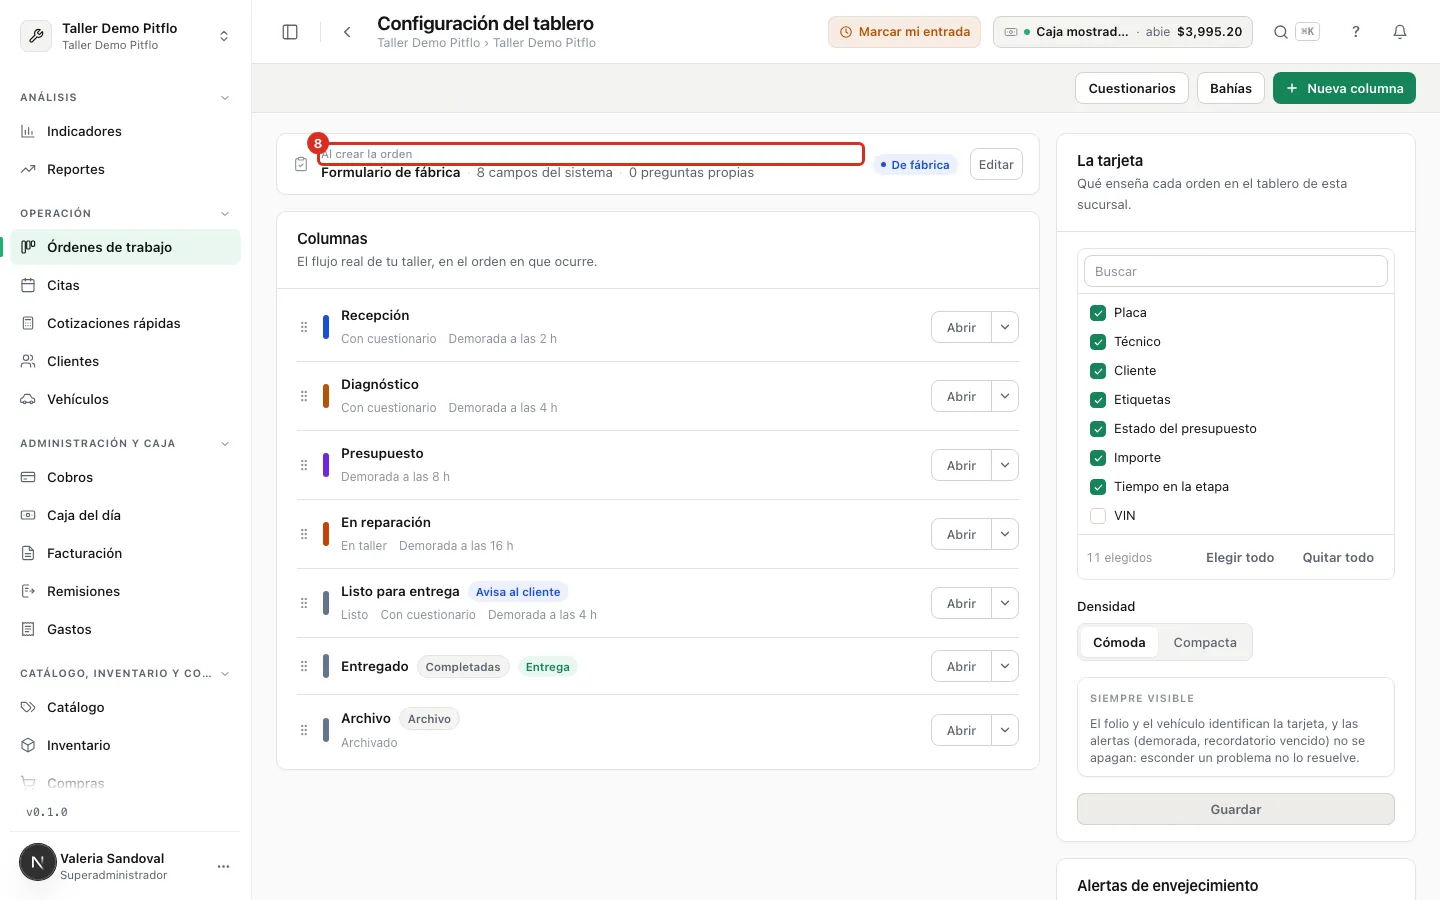This screenshot has width=1440, height=900.
Task: Go back with the left arrow
Action: coord(347,32)
